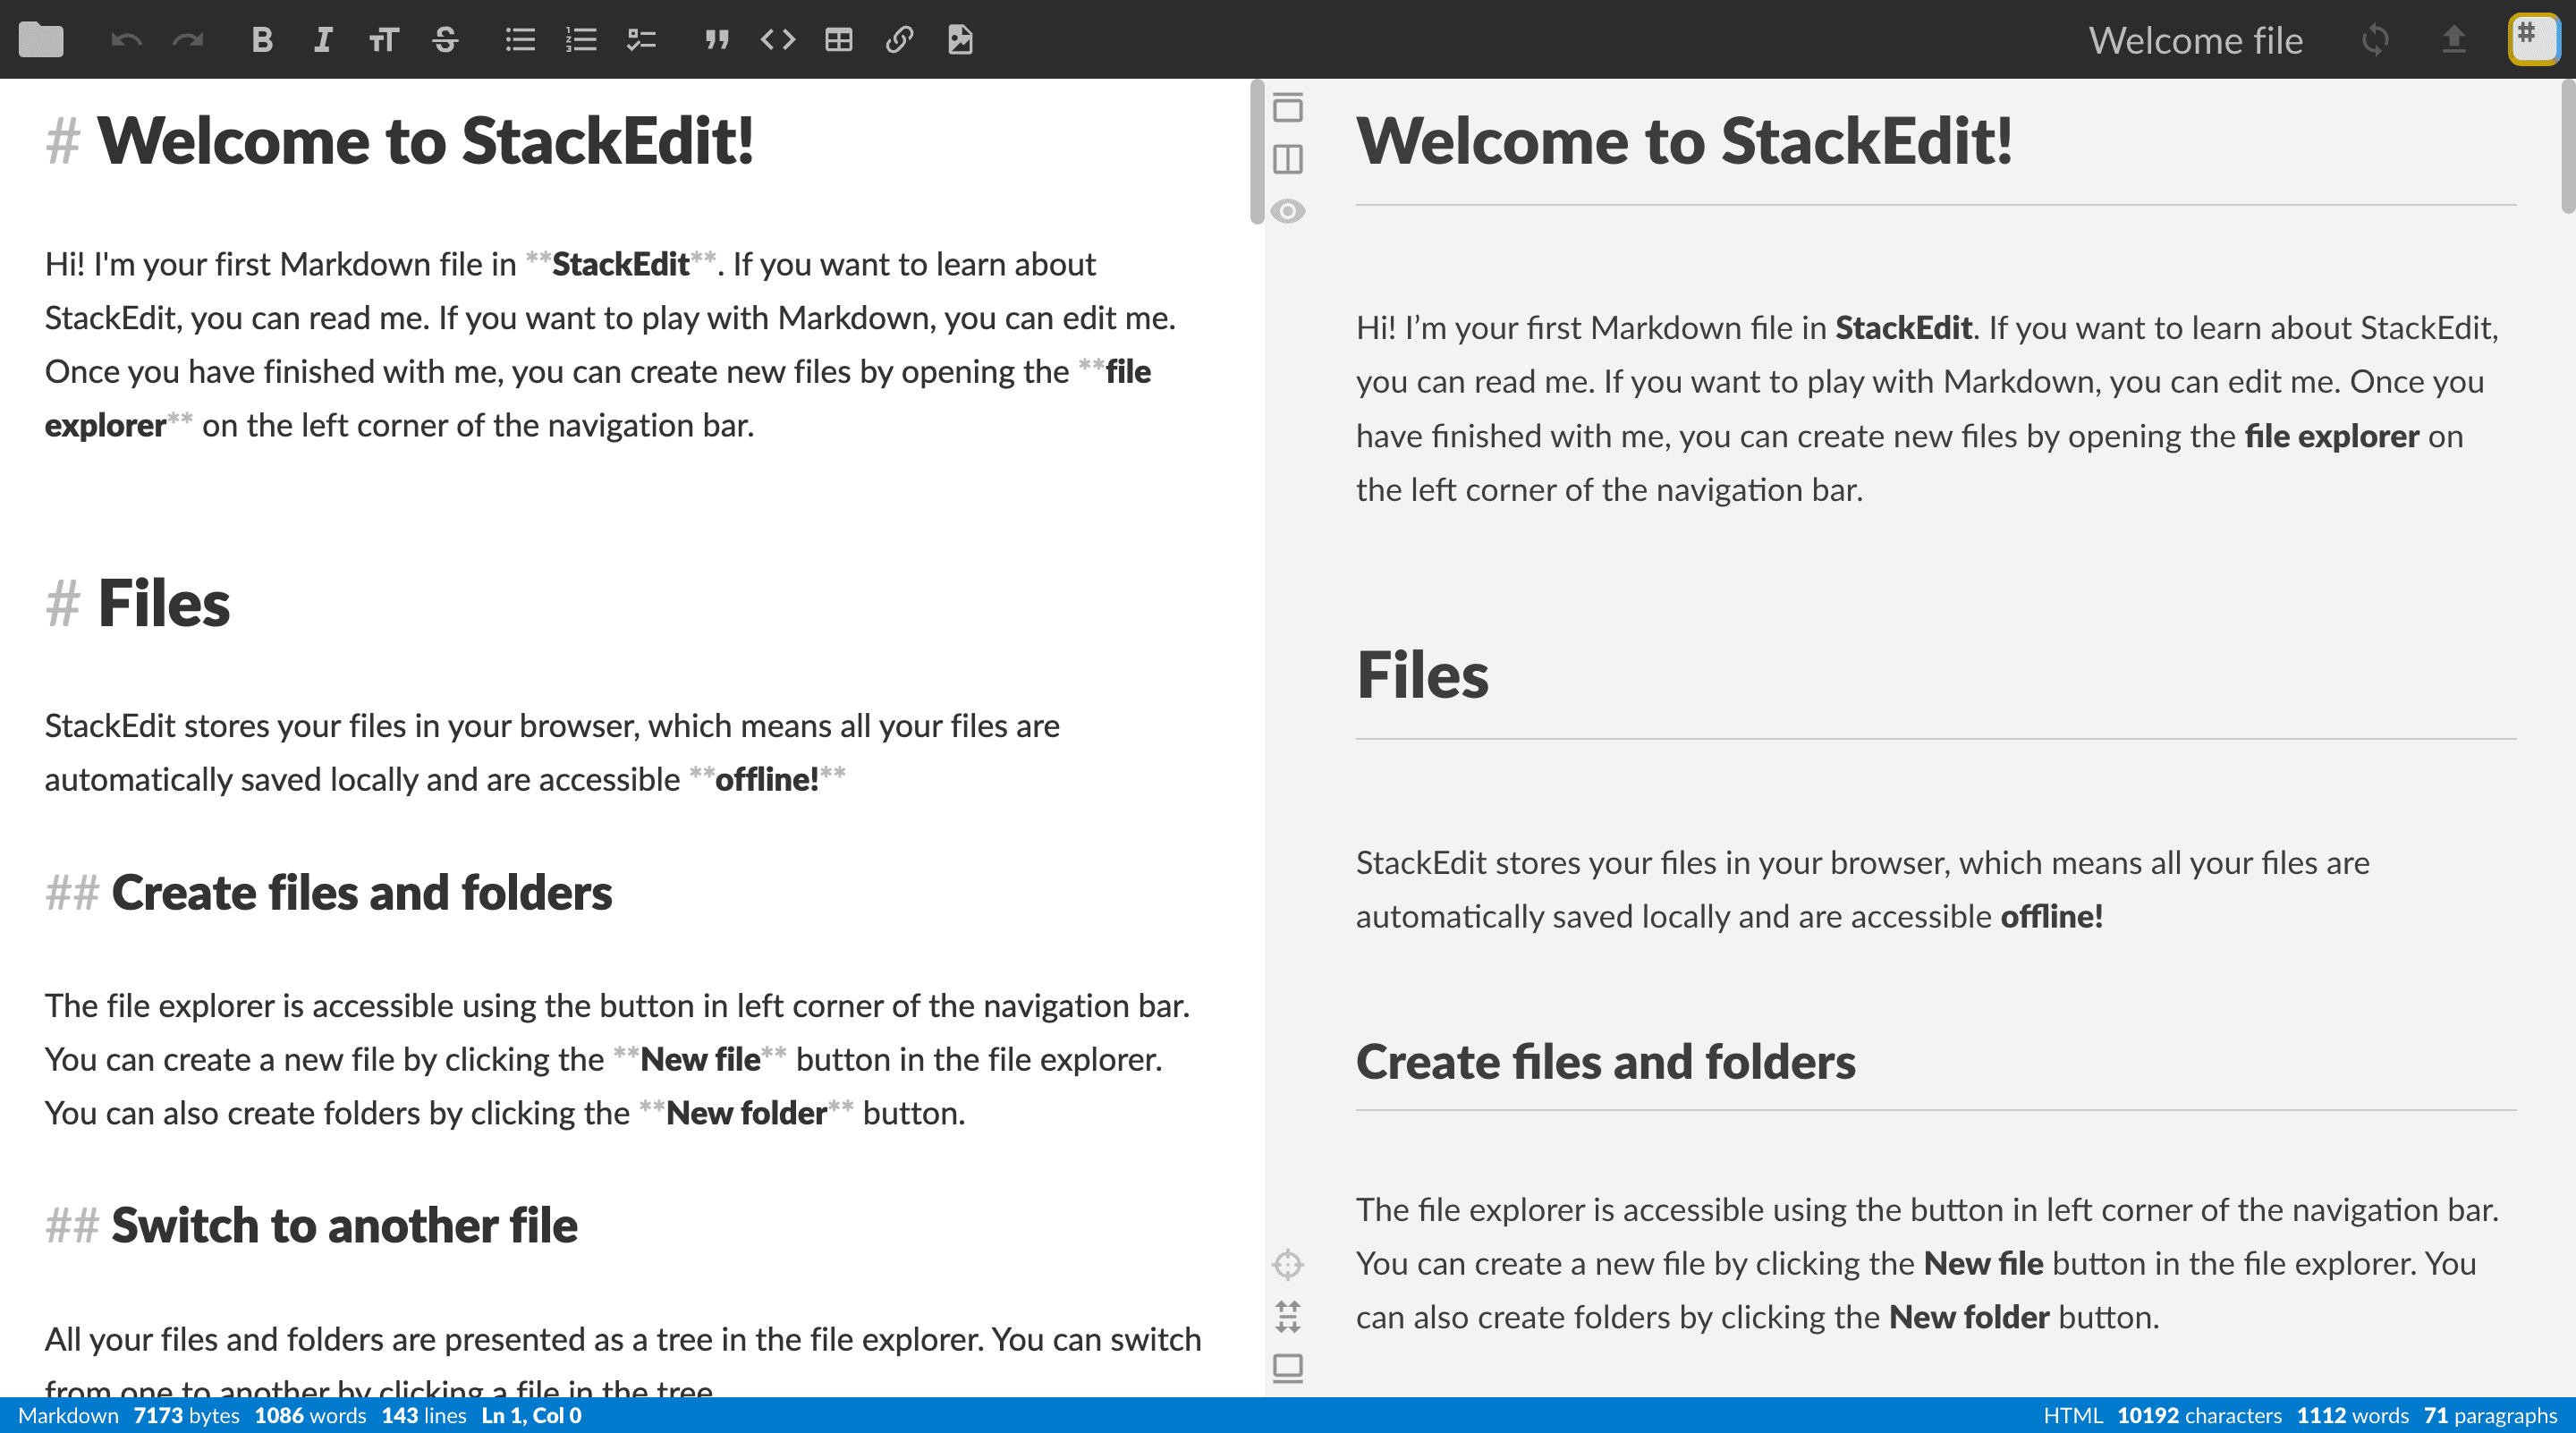This screenshot has height=1433, width=2576.
Task: Click the publish upload icon
Action: [2454, 40]
